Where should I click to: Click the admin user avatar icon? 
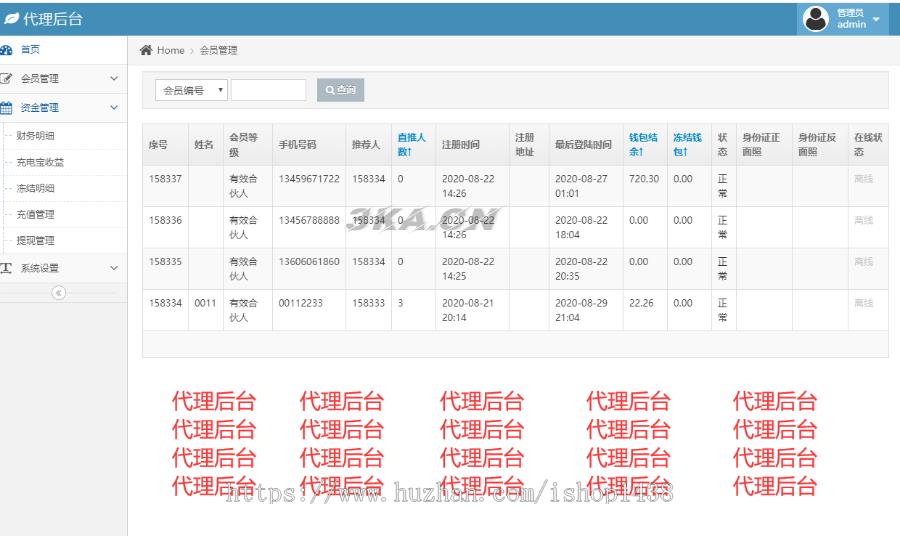pos(816,19)
